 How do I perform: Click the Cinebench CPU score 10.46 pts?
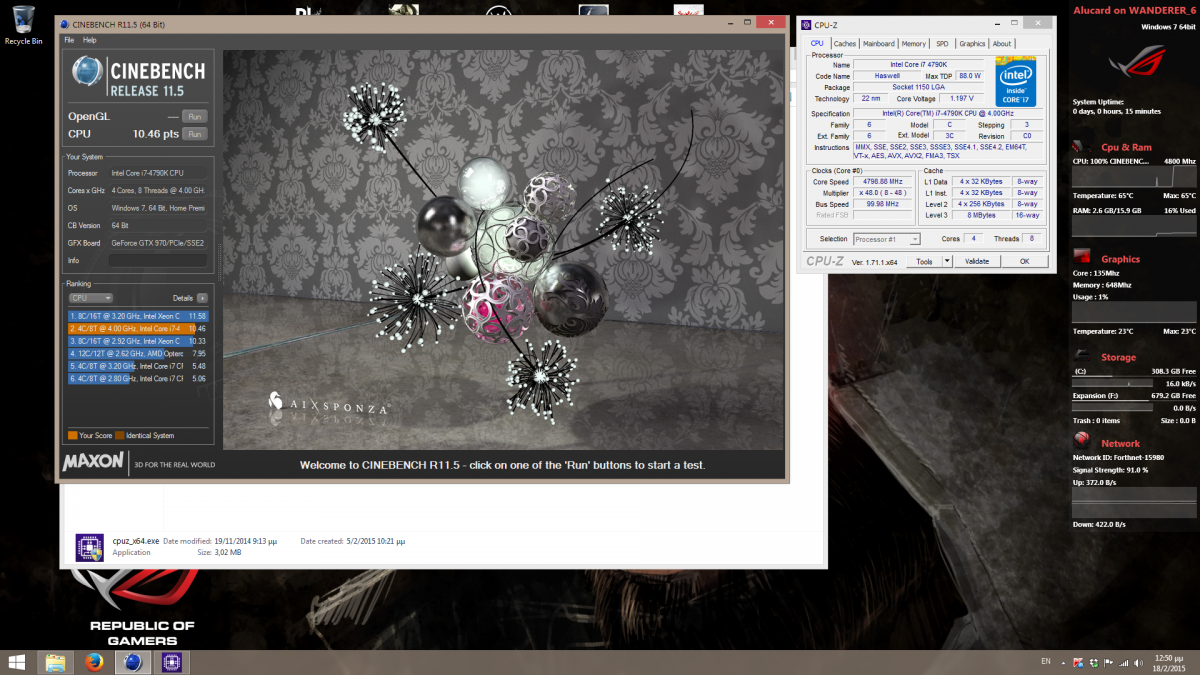(x=155, y=134)
